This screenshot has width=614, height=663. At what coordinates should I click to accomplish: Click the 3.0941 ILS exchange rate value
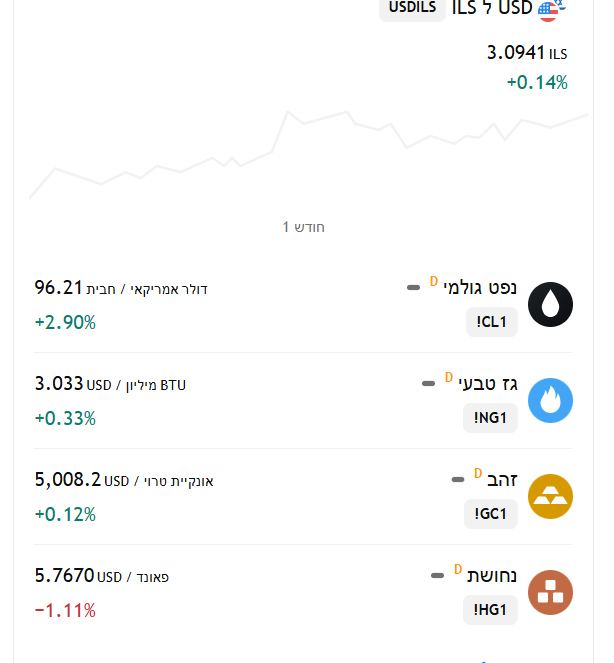(x=515, y=52)
